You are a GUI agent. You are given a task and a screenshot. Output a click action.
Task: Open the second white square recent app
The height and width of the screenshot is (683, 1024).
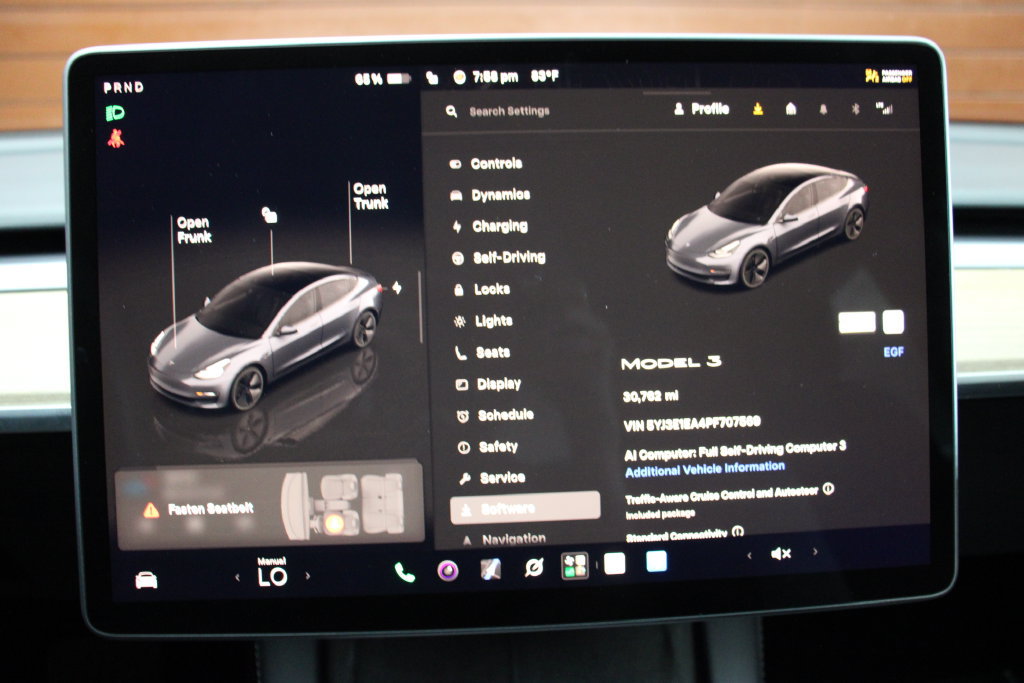coord(656,561)
